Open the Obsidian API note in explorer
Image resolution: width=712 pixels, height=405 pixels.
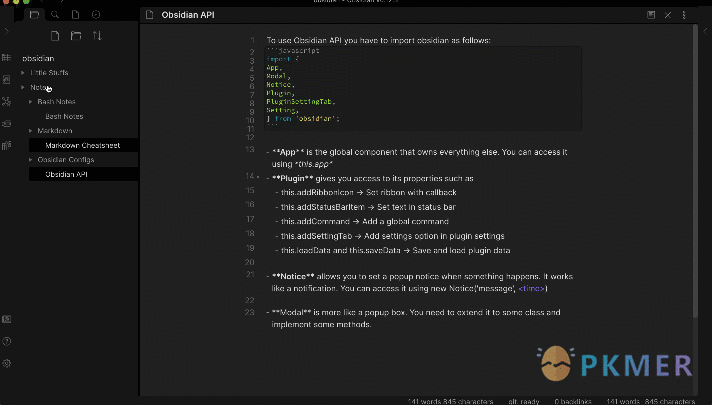point(66,174)
